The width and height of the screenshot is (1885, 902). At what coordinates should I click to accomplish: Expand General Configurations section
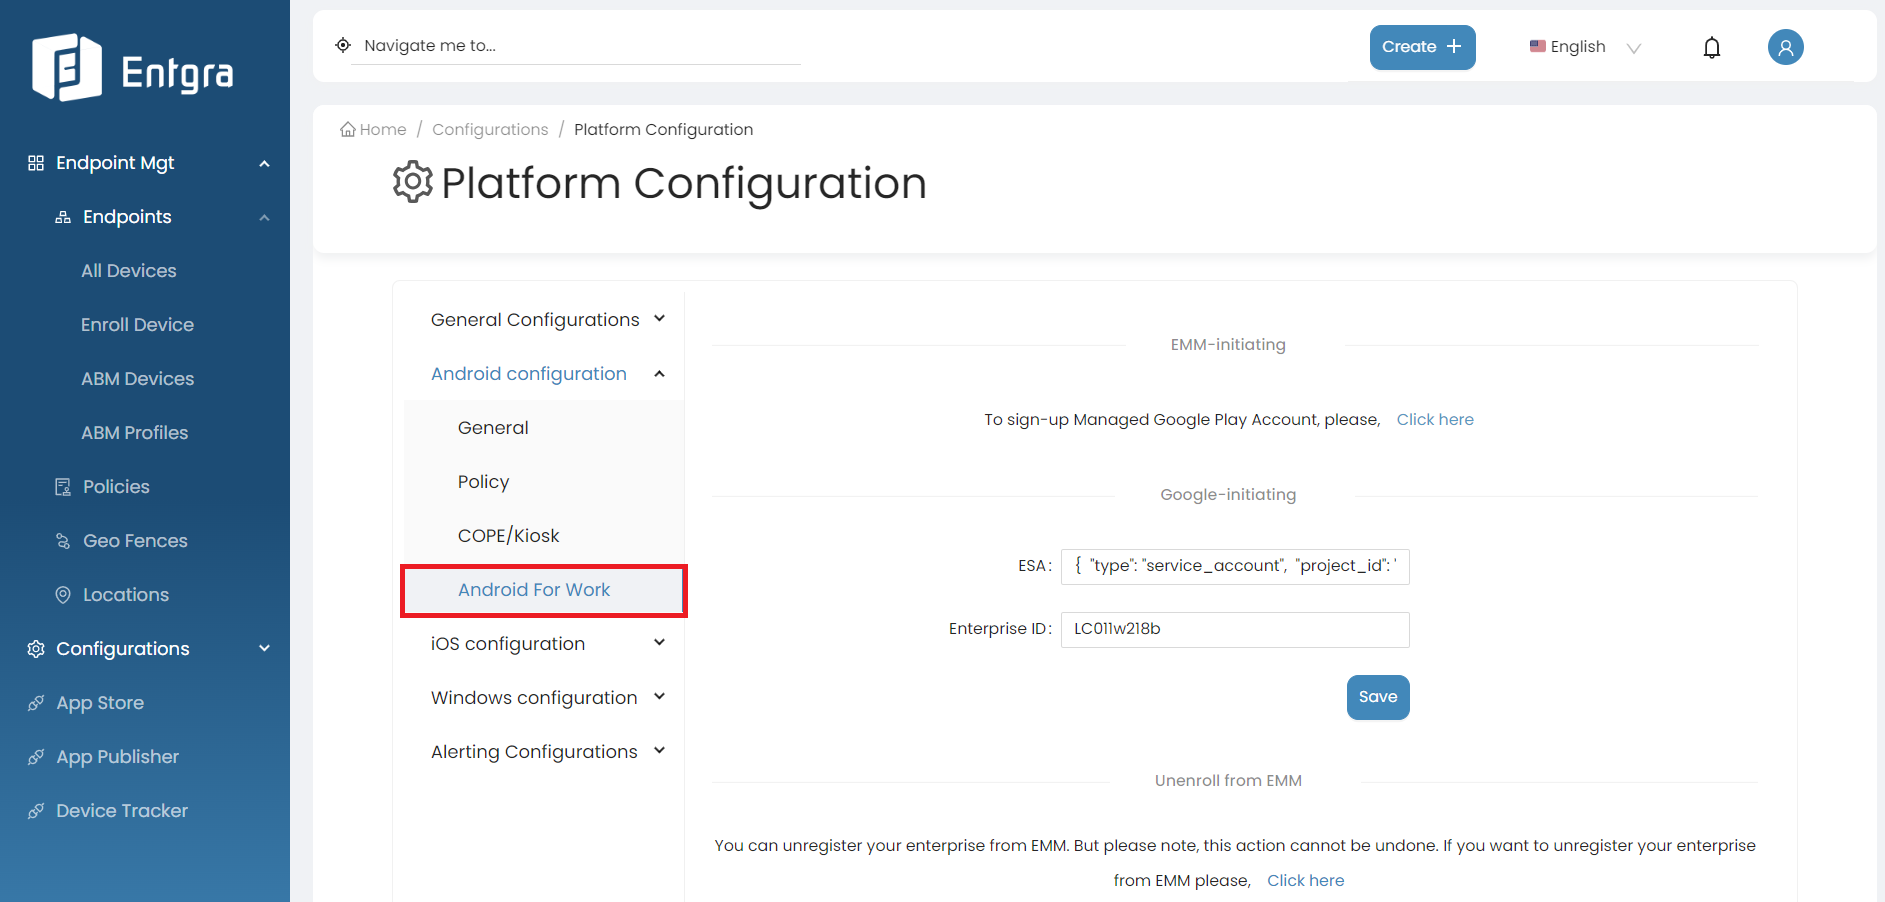coord(547,319)
